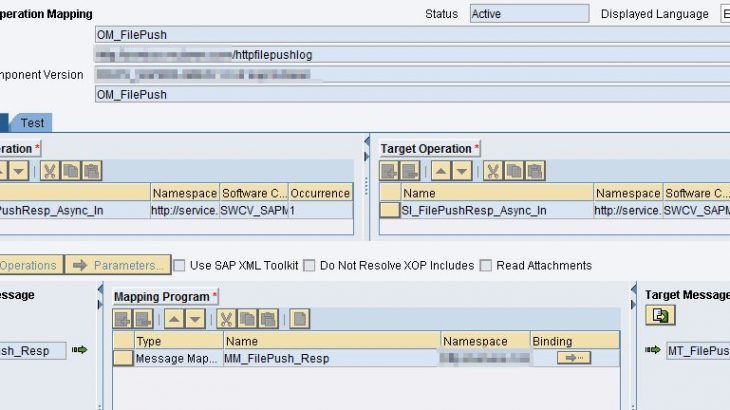The image size is (730, 410).
Task: Toggle Read Attachments checkbox
Action: point(486,266)
